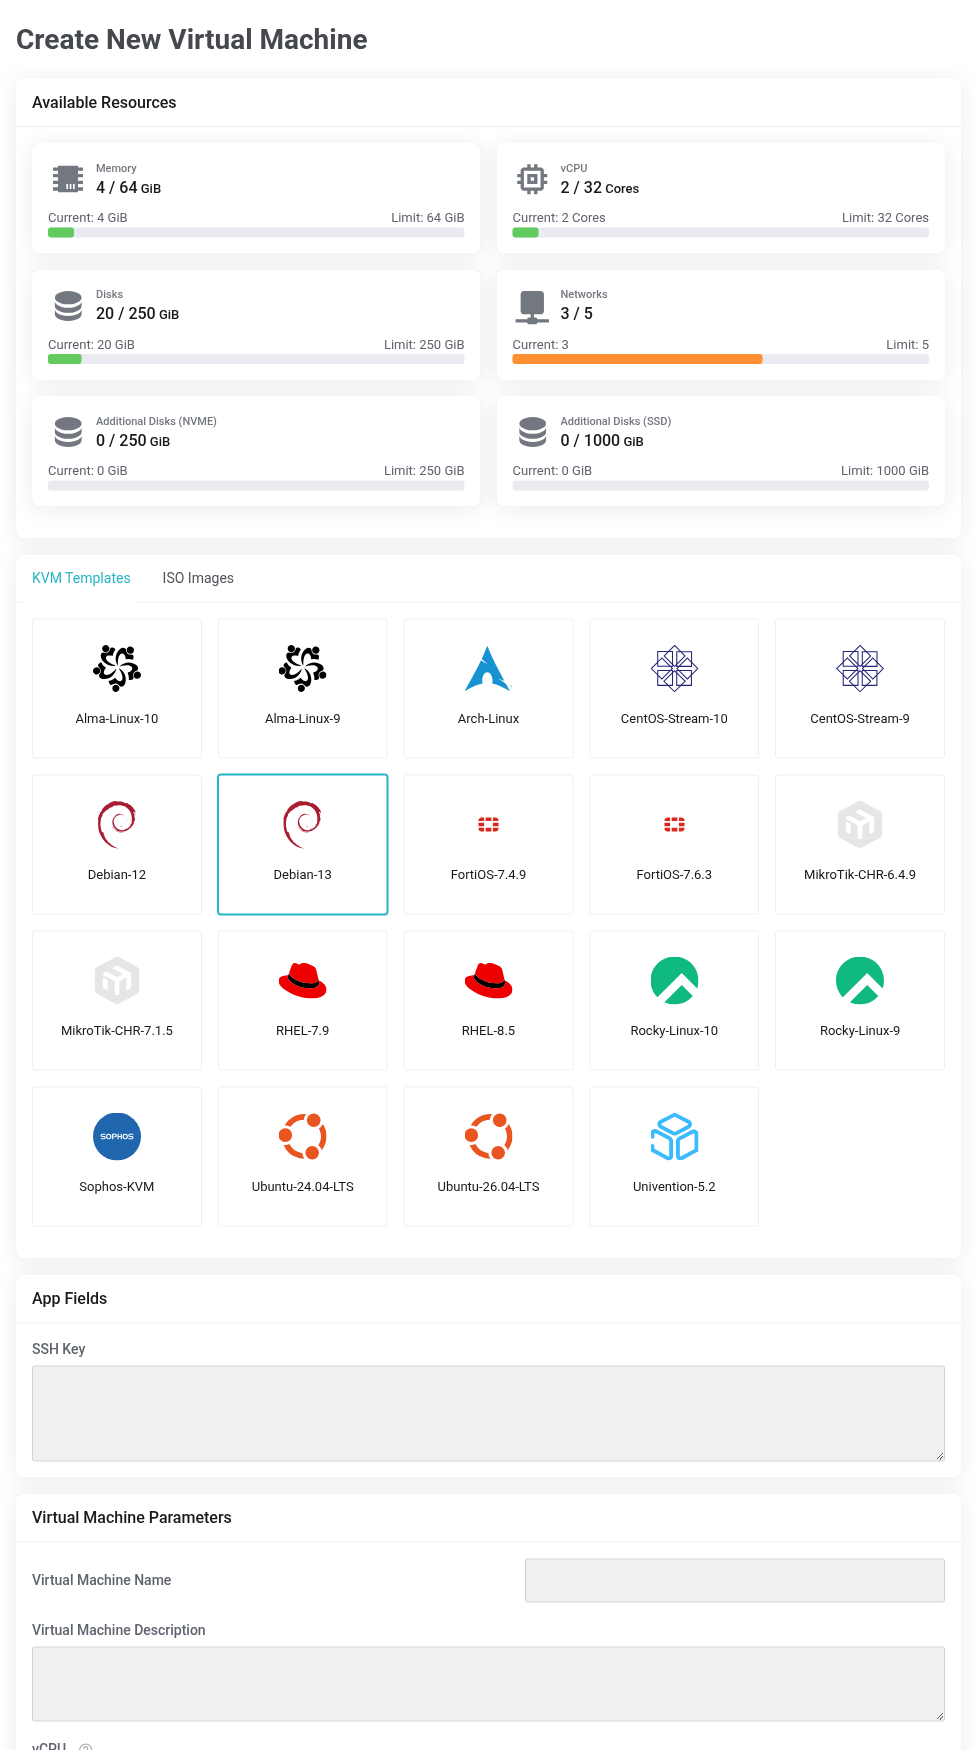Select the RHEL-7.9 red hat icon
Viewport: 977px width, 1750px height.
coord(303,980)
